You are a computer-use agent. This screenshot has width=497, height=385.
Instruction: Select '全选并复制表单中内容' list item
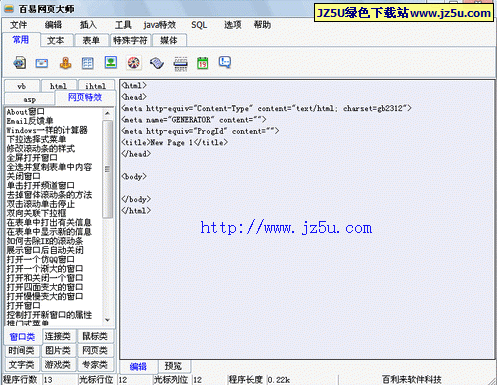[49, 167]
